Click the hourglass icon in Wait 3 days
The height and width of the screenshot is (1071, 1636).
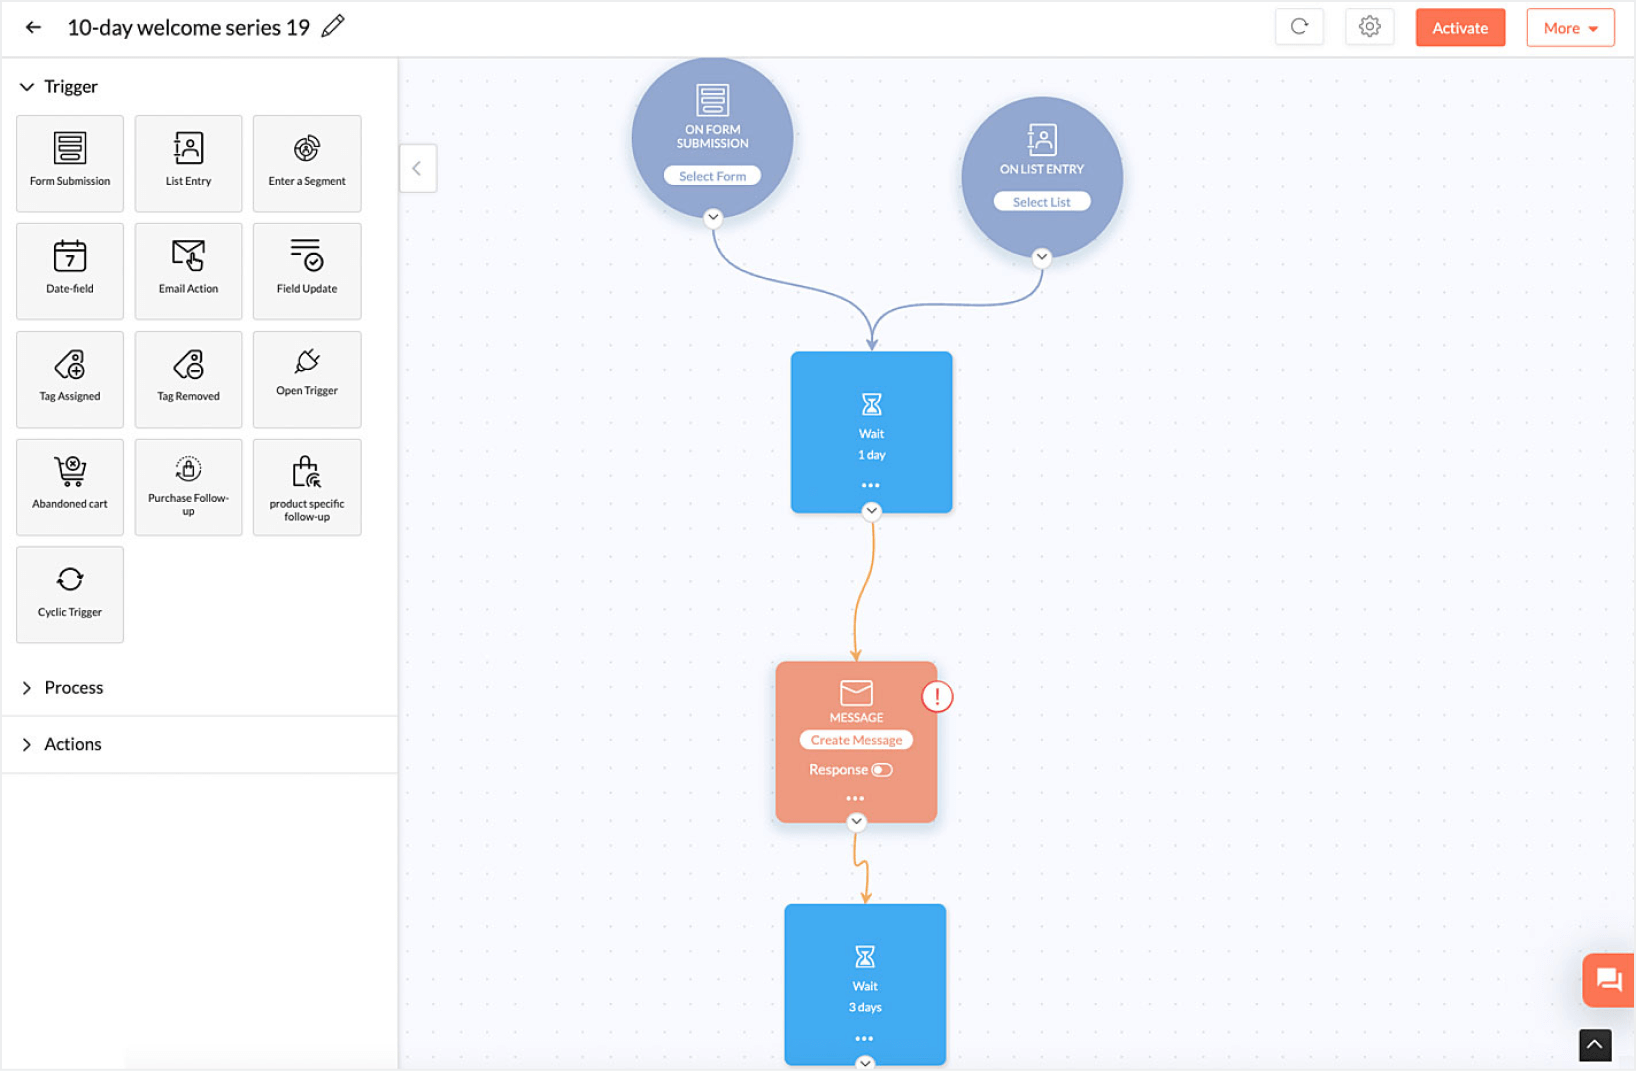click(x=865, y=957)
